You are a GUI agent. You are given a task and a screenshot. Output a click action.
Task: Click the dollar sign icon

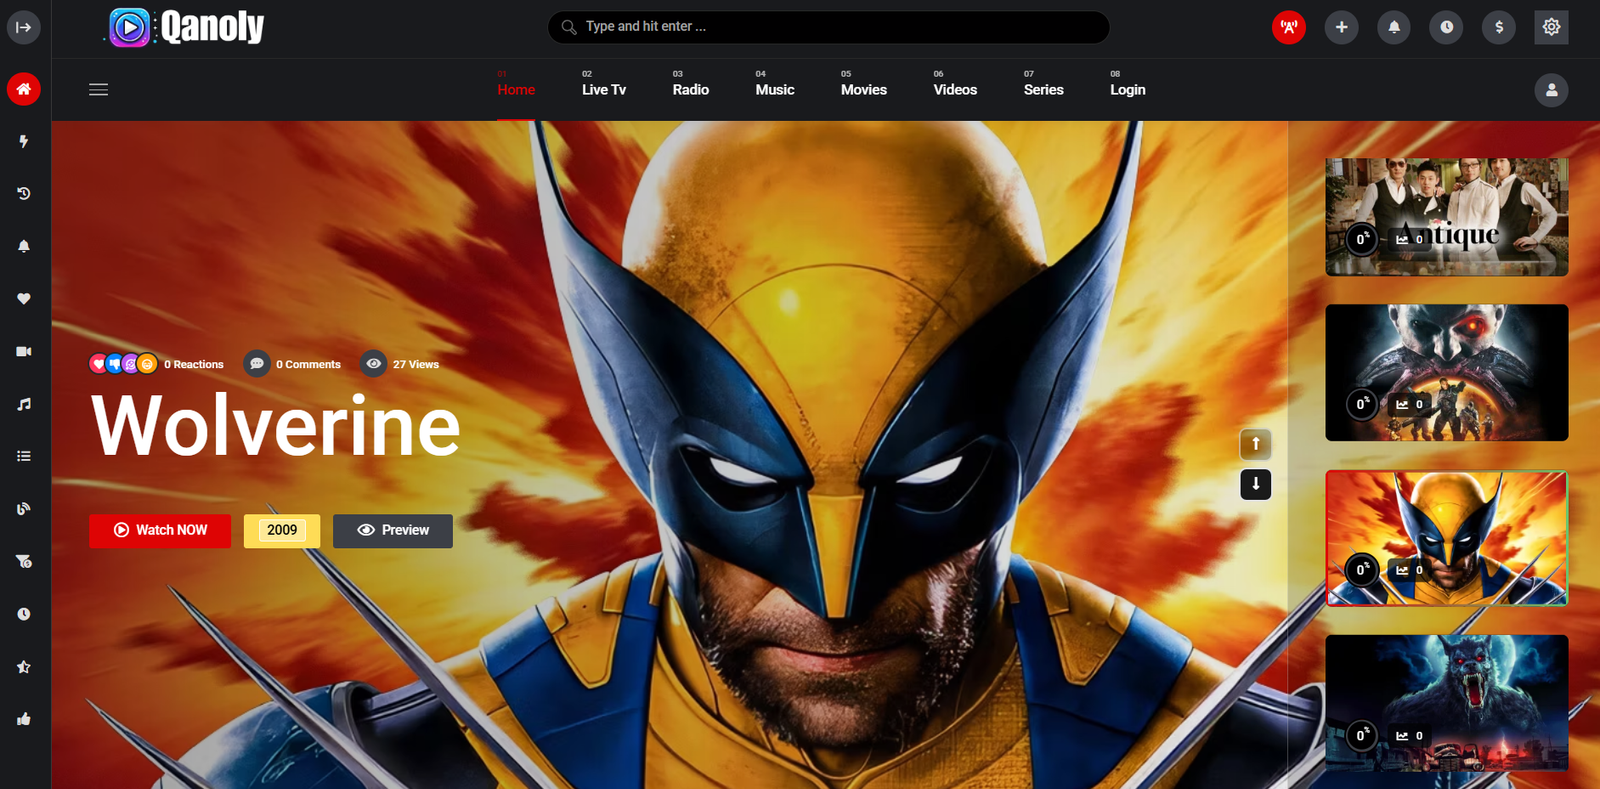[1498, 27]
